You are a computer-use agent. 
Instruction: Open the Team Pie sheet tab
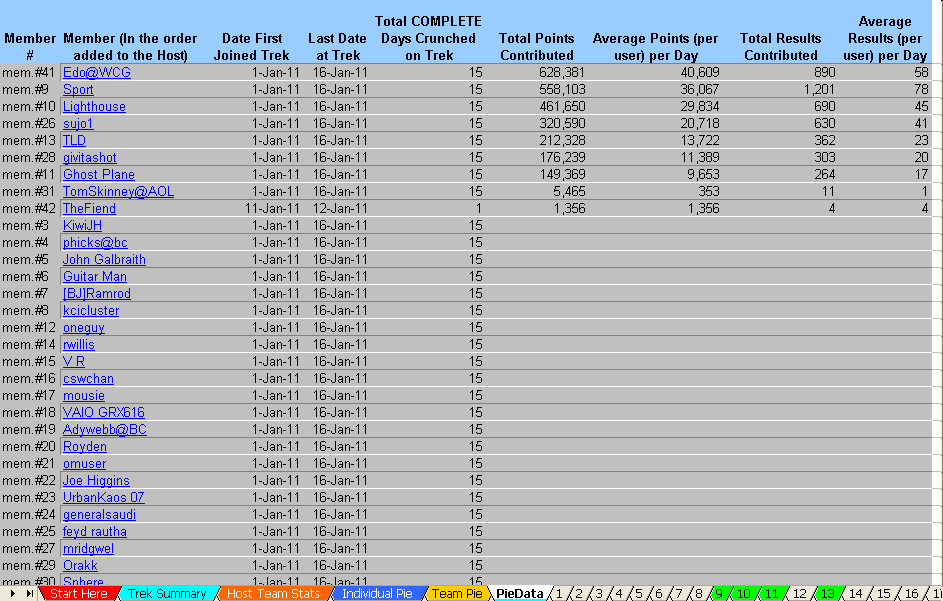point(457,594)
